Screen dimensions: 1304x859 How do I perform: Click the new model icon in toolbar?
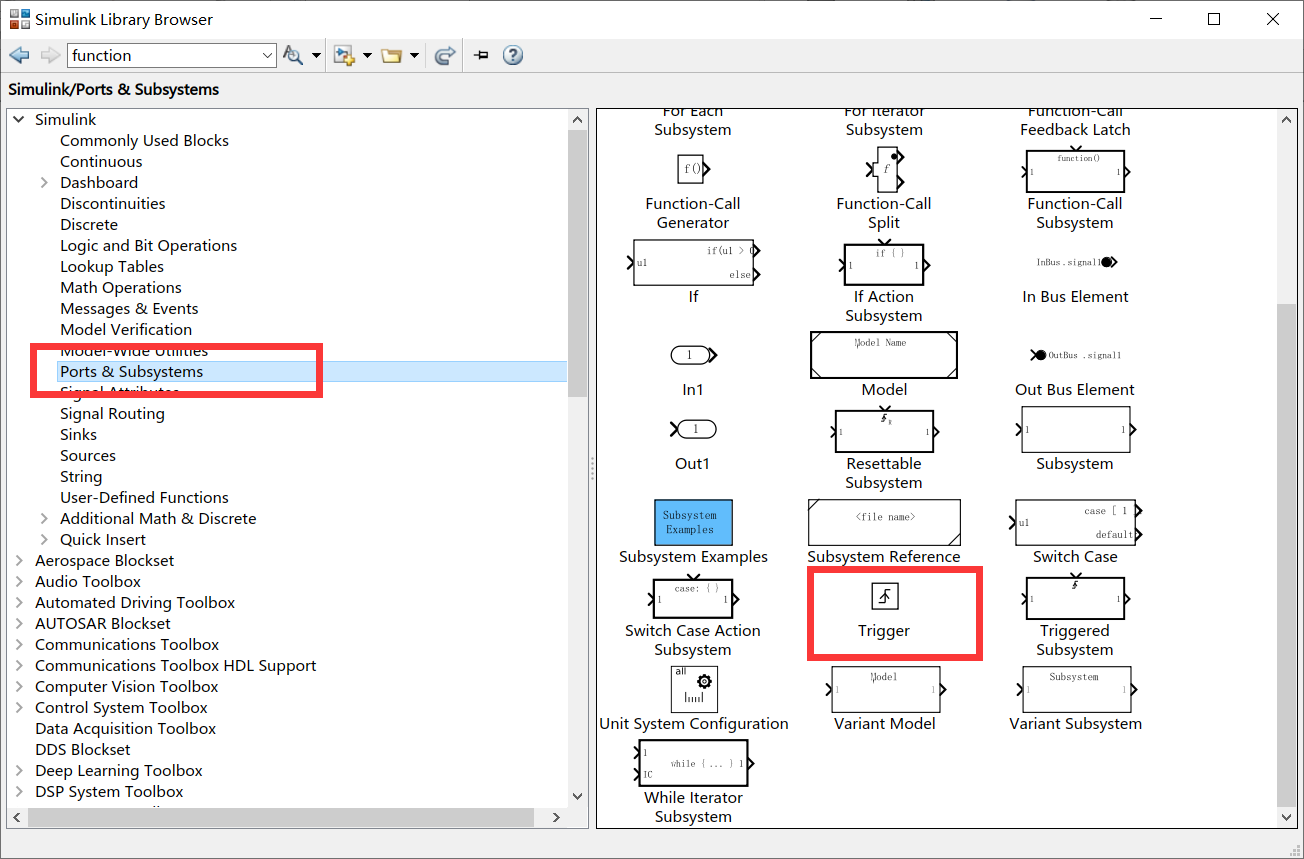click(x=345, y=56)
